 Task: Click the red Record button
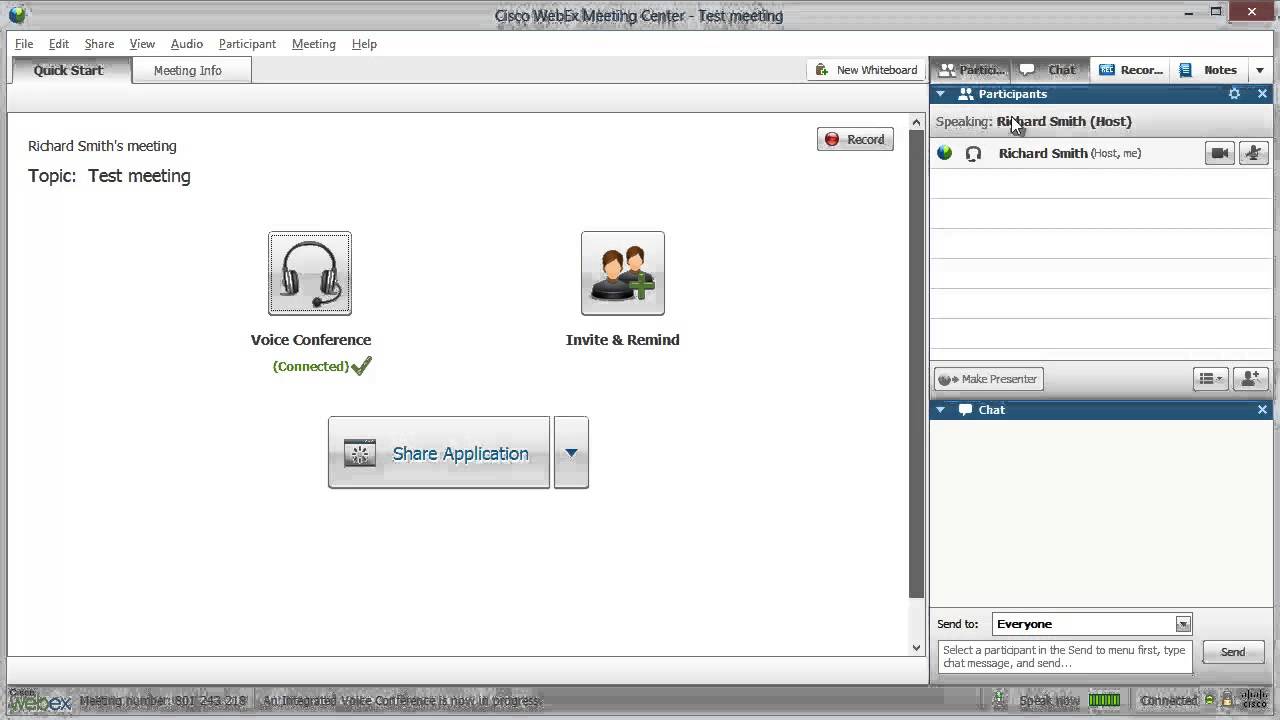click(855, 139)
